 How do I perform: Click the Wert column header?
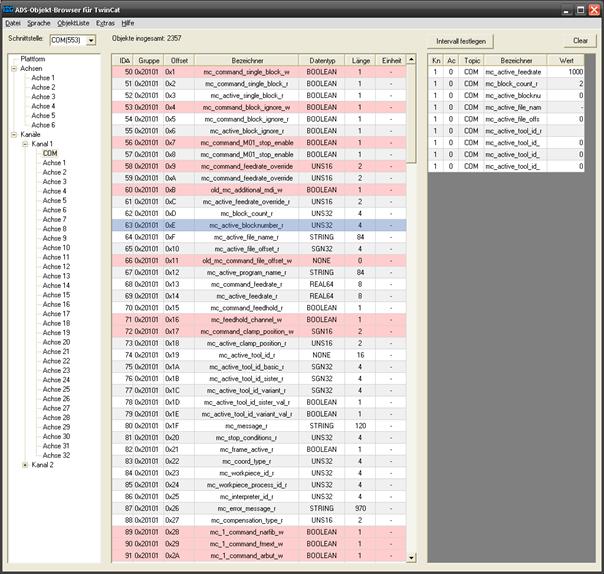(566, 60)
